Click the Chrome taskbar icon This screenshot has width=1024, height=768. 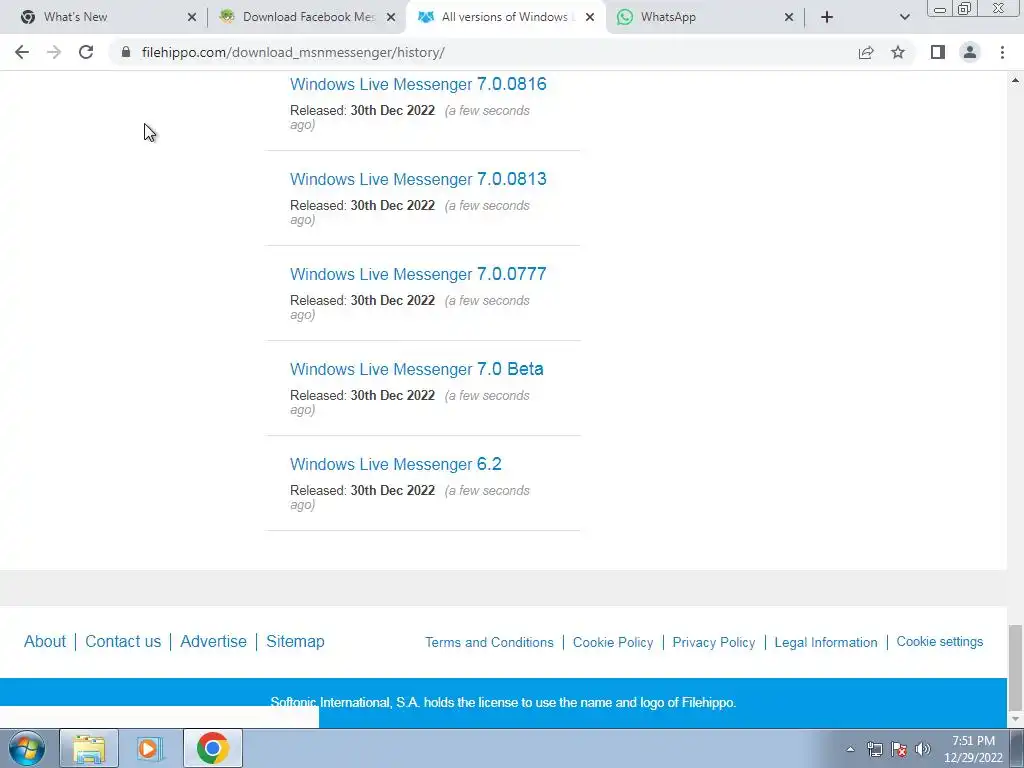212,748
